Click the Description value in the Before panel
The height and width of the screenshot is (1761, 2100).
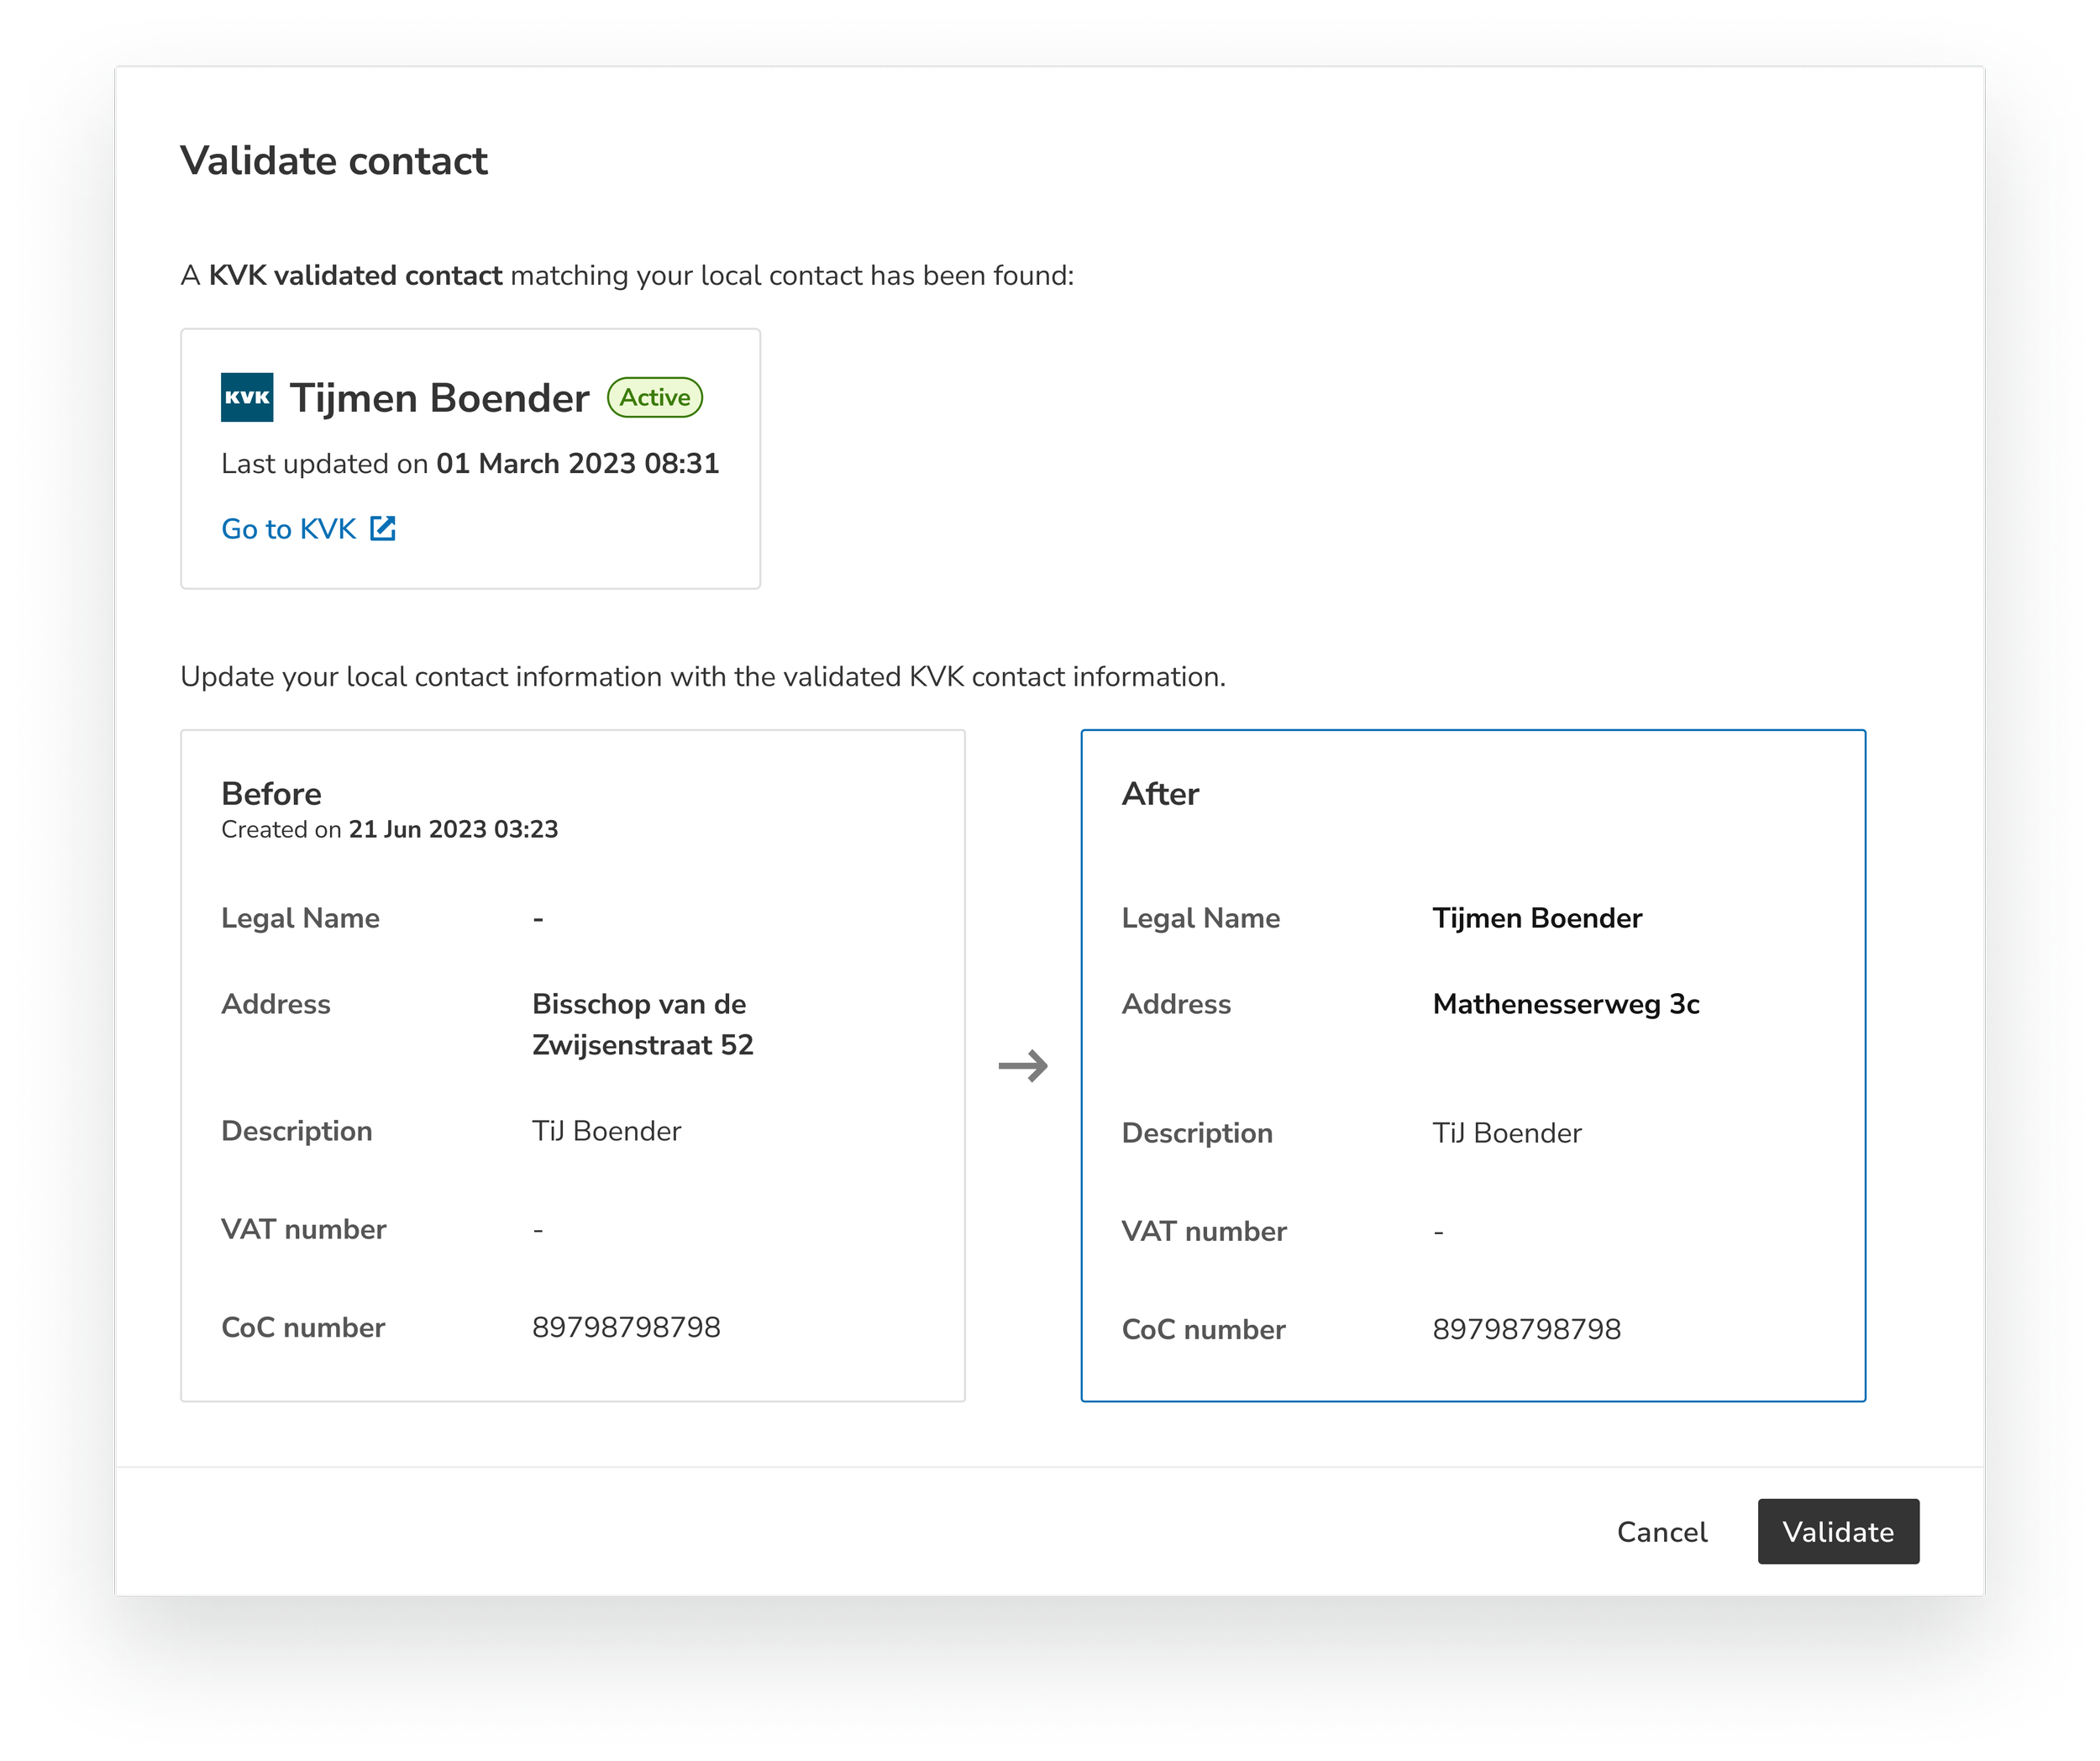[x=606, y=1131]
